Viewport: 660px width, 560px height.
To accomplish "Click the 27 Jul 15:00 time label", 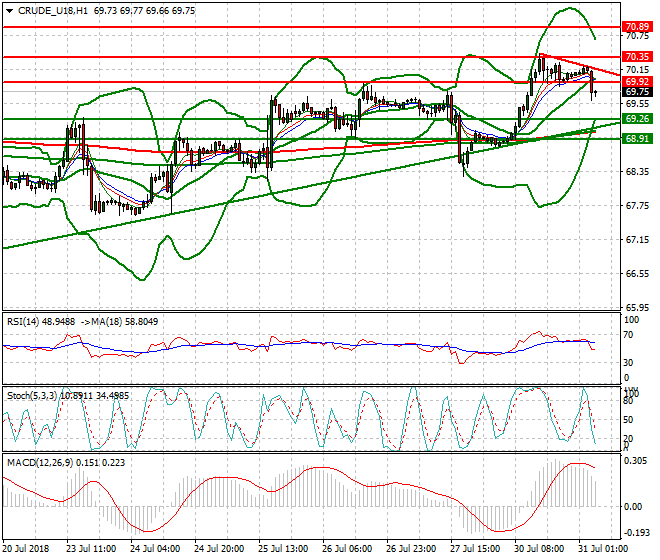I will (475, 549).
